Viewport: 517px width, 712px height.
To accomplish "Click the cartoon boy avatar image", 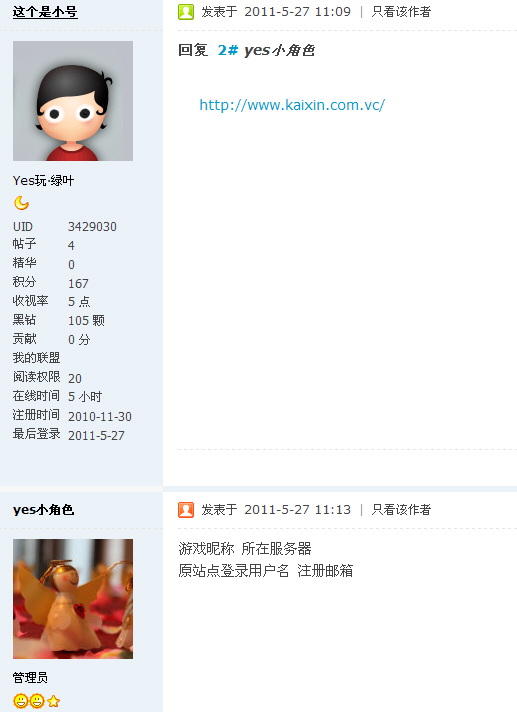I will point(73,101).
